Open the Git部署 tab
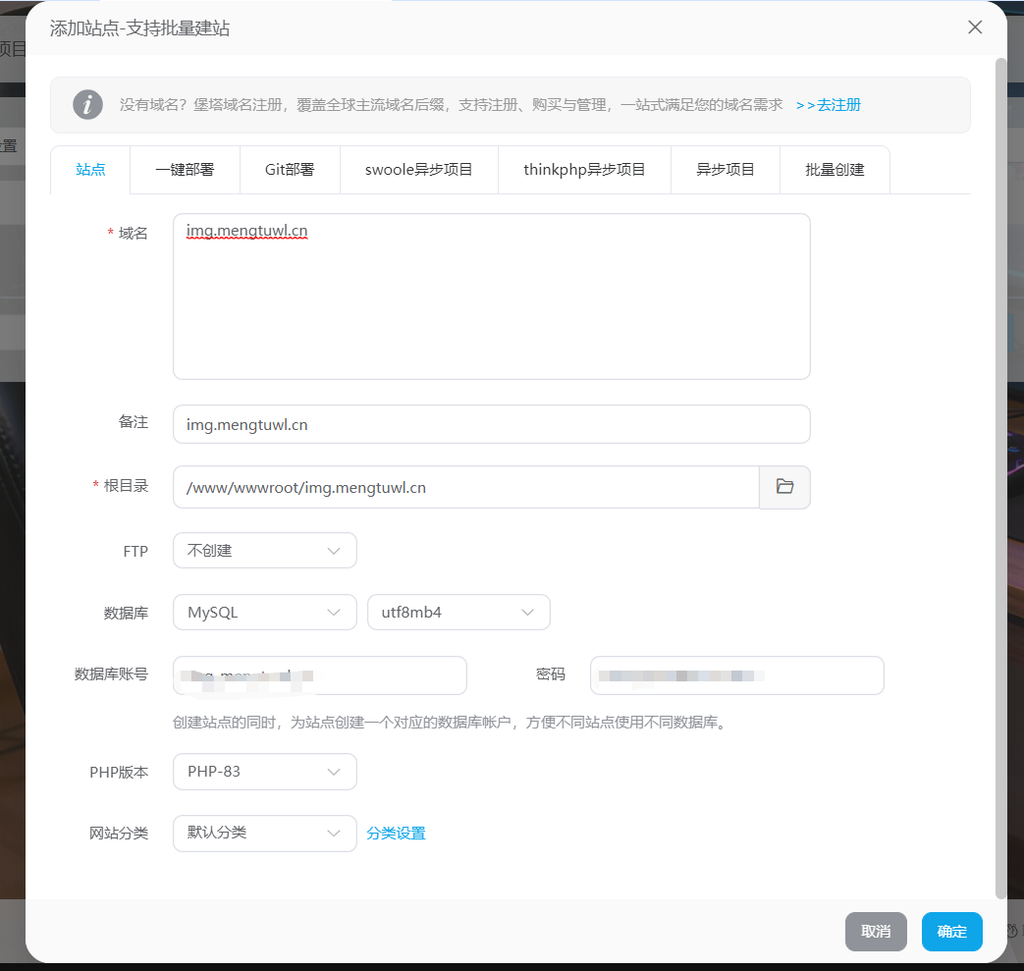The height and width of the screenshot is (971, 1024). [x=290, y=170]
